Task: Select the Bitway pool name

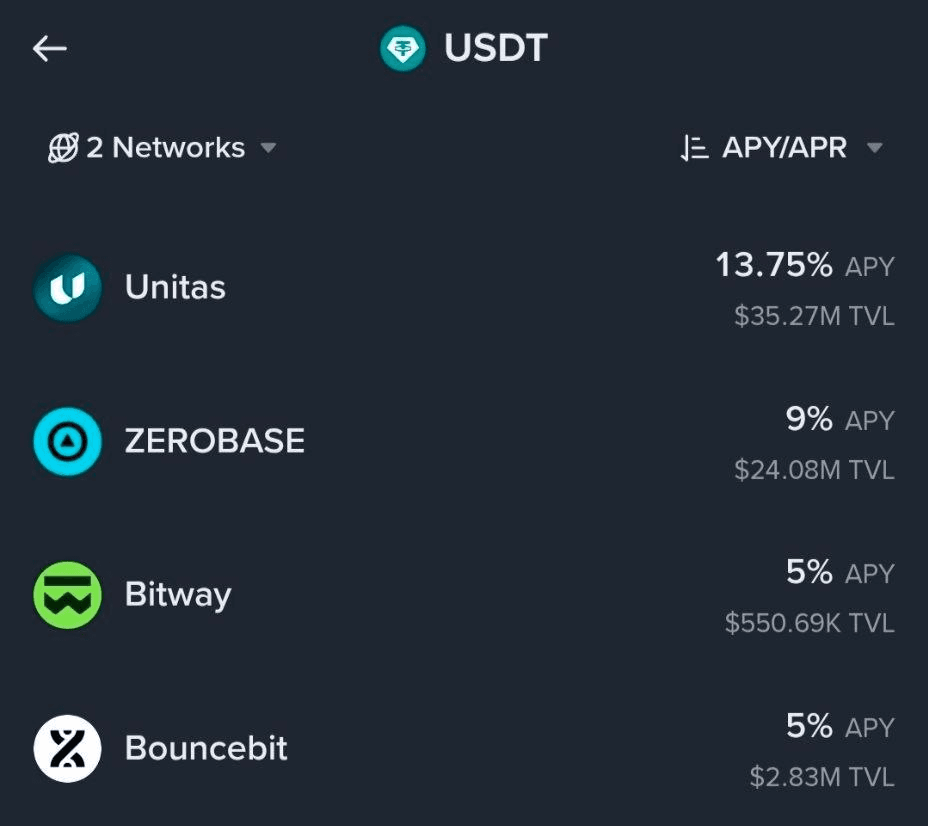Action: tap(178, 595)
